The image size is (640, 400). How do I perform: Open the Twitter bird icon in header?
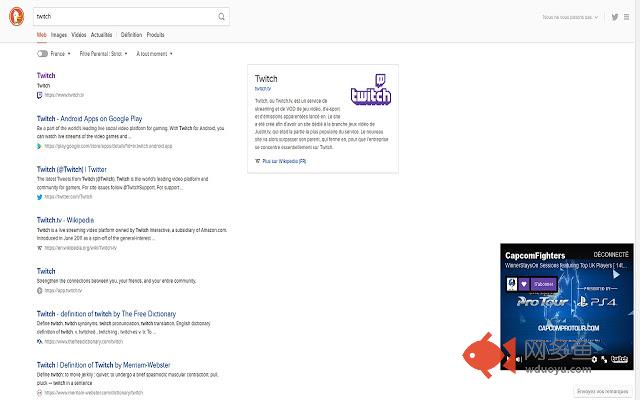coord(615,17)
